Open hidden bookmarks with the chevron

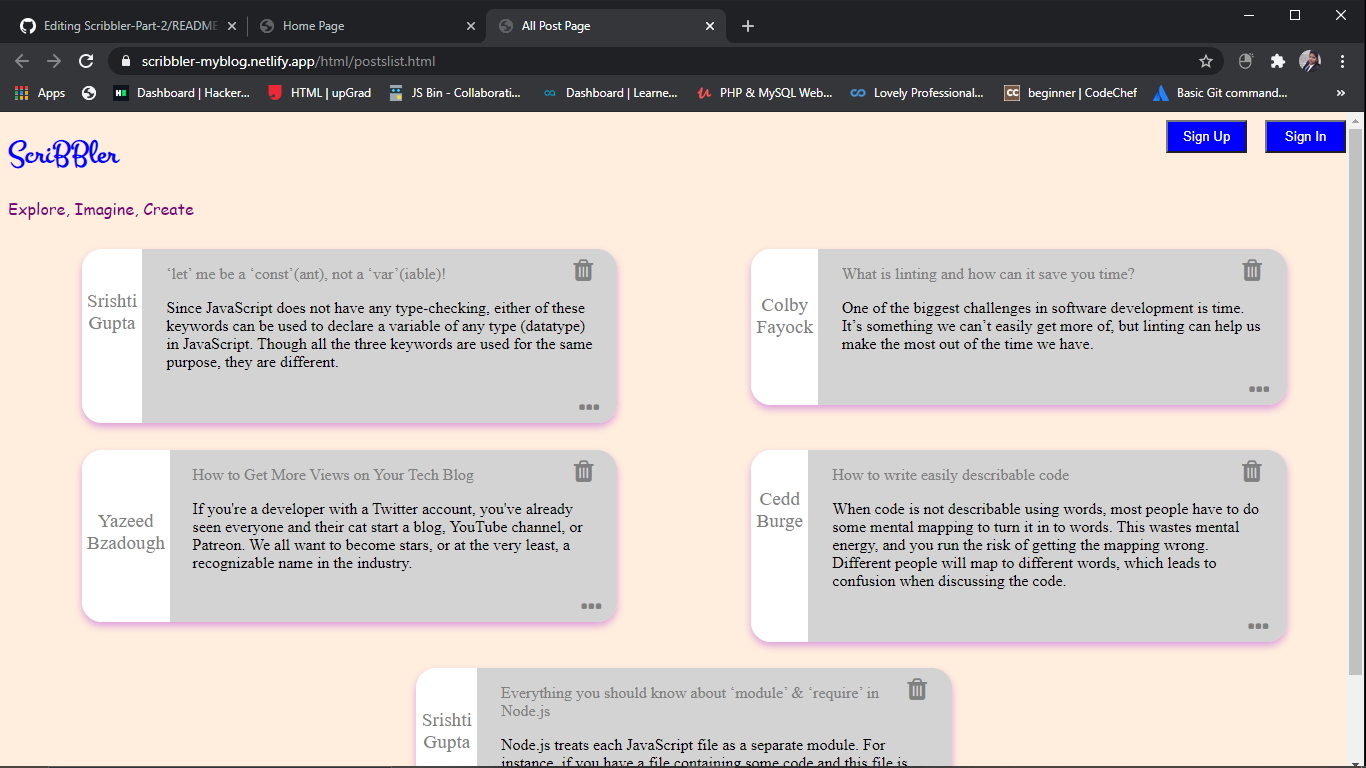tap(1342, 92)
